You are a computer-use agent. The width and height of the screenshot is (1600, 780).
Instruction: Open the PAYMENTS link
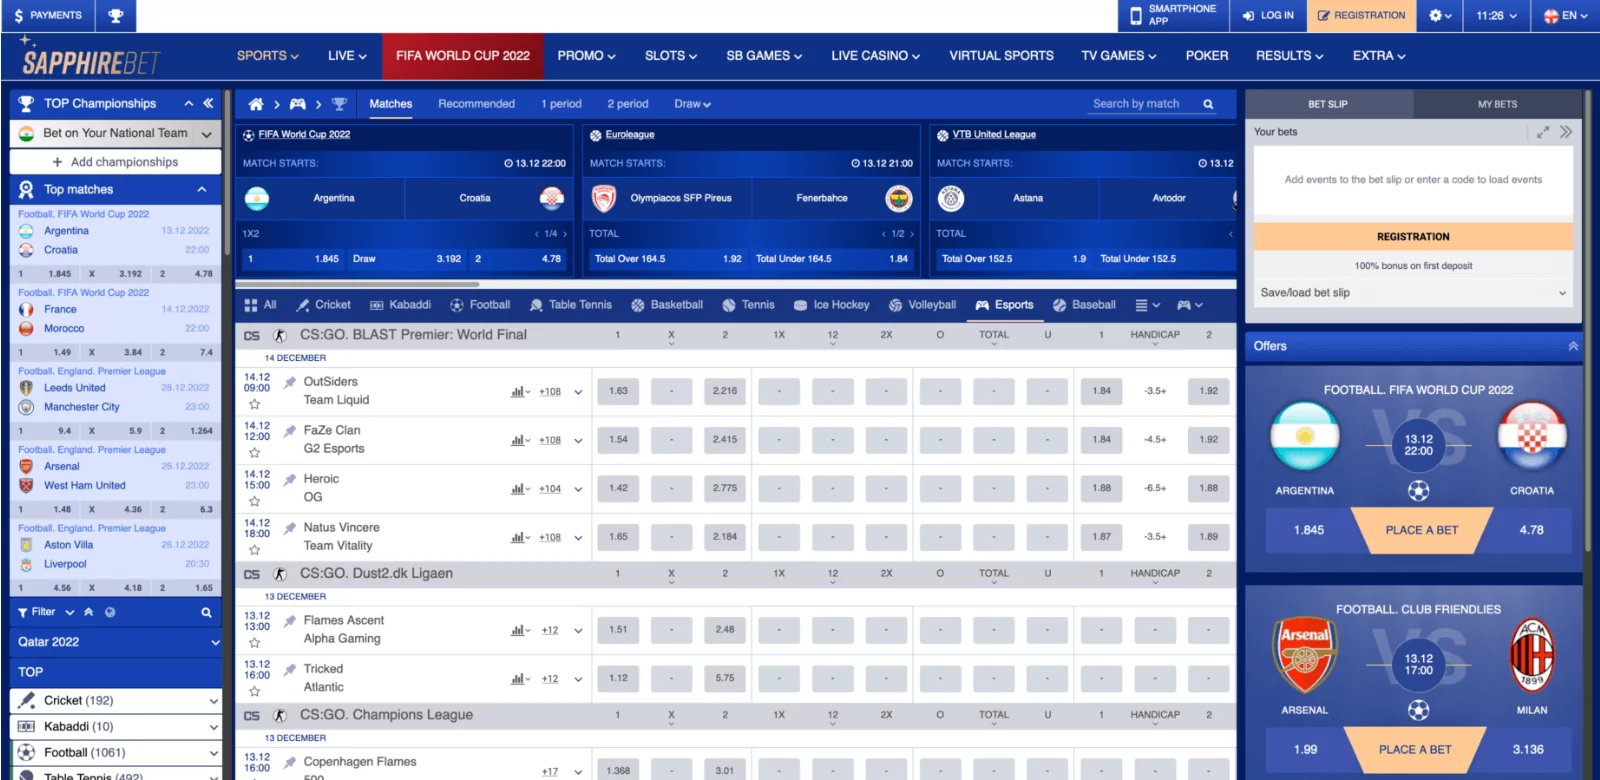(48, 15)
